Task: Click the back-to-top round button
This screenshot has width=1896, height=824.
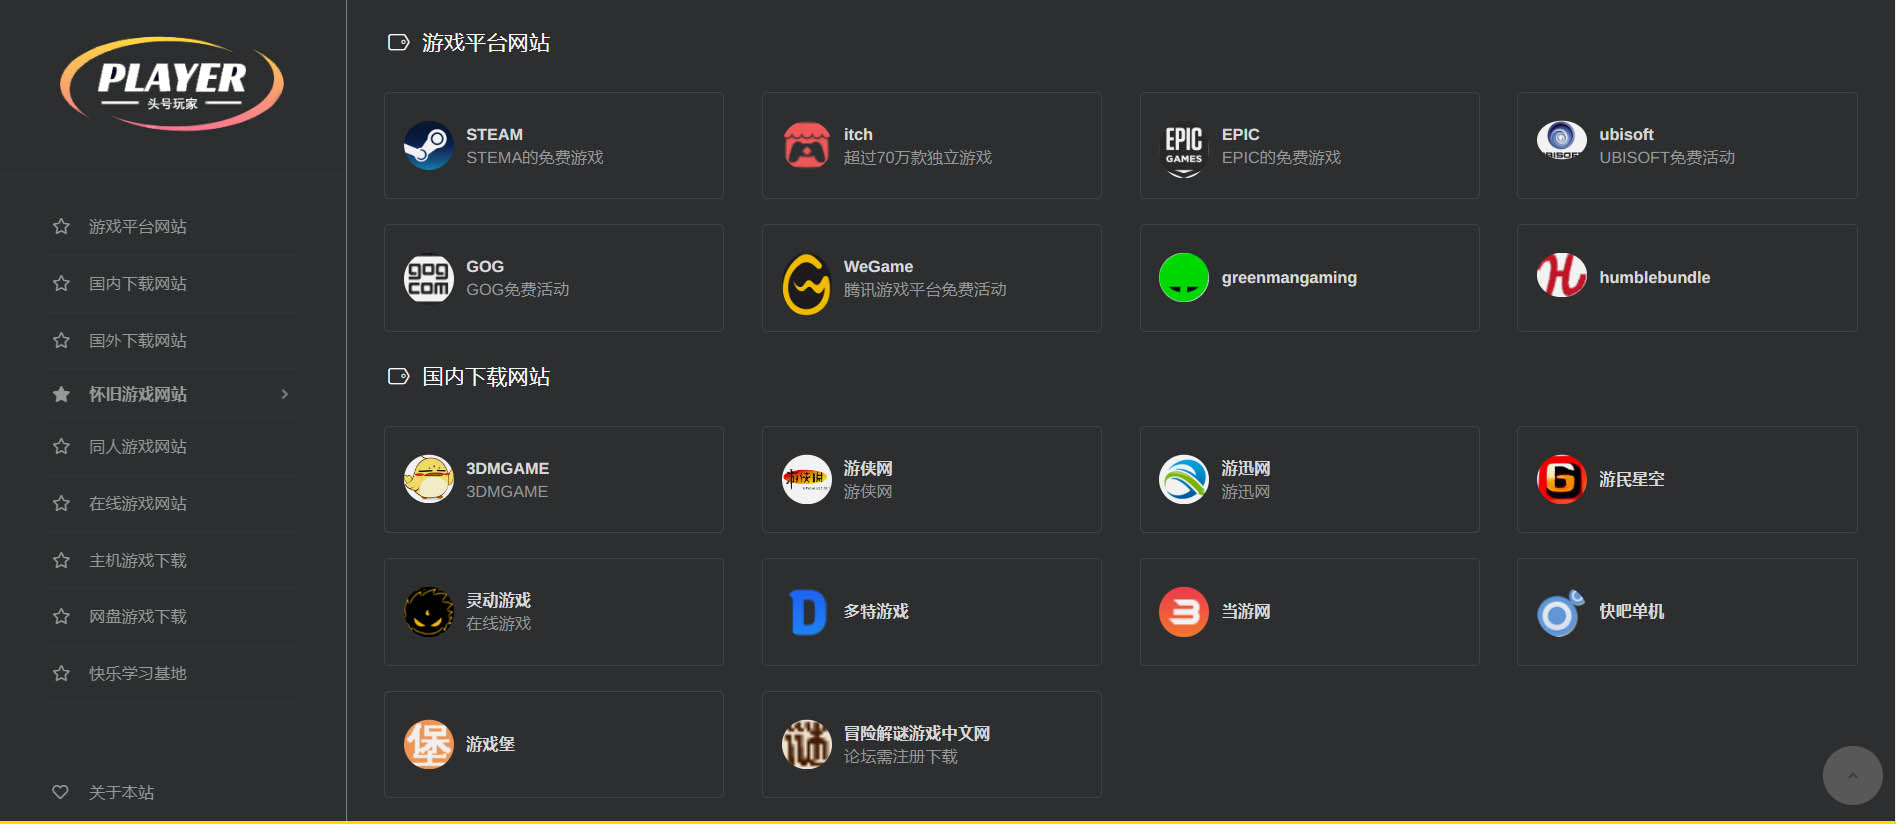Action: 1852,775
